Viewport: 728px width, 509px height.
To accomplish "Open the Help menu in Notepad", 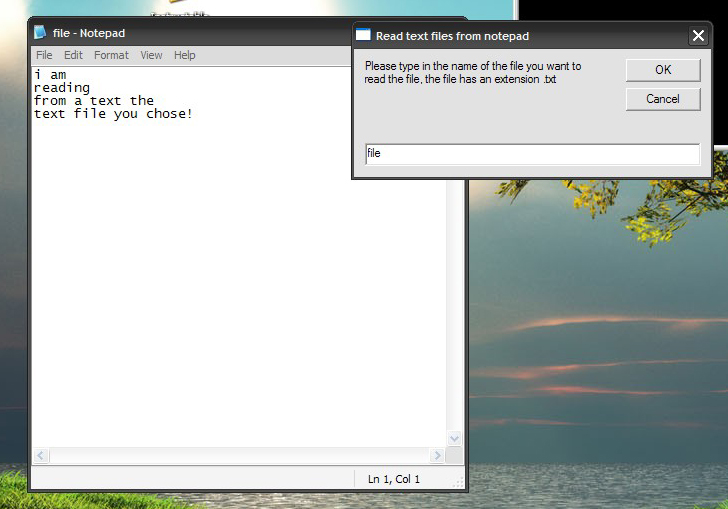I will [185, 55].
